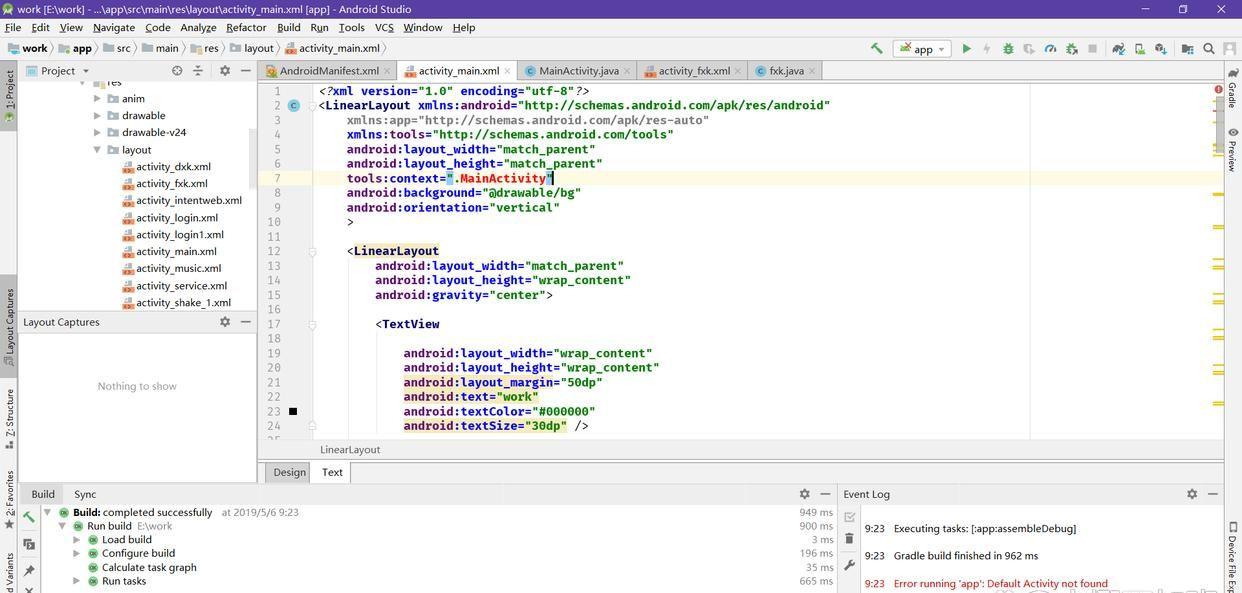Click the Search Everywhere magnifier icon
Viewport: 1242px width, 593px height.
[1209, 48]
